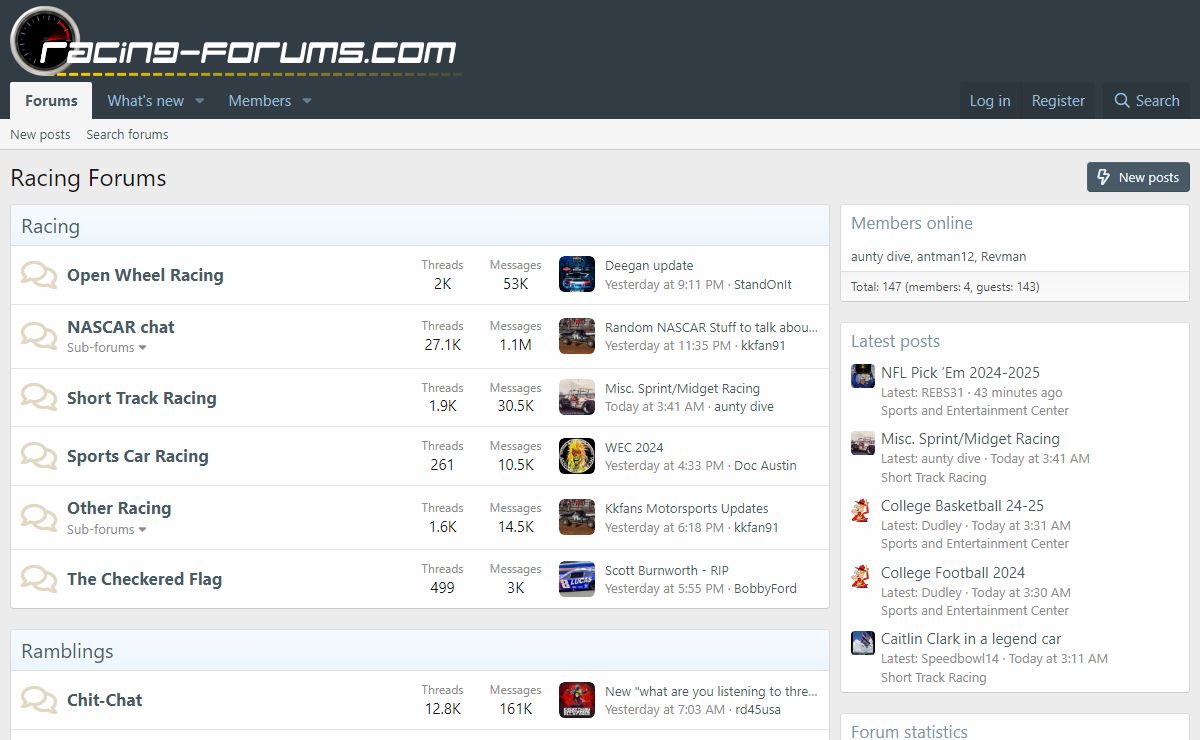This screenshot has width=1200, height=740.
Task: Click the Log in link
Action: coord(989,101)
